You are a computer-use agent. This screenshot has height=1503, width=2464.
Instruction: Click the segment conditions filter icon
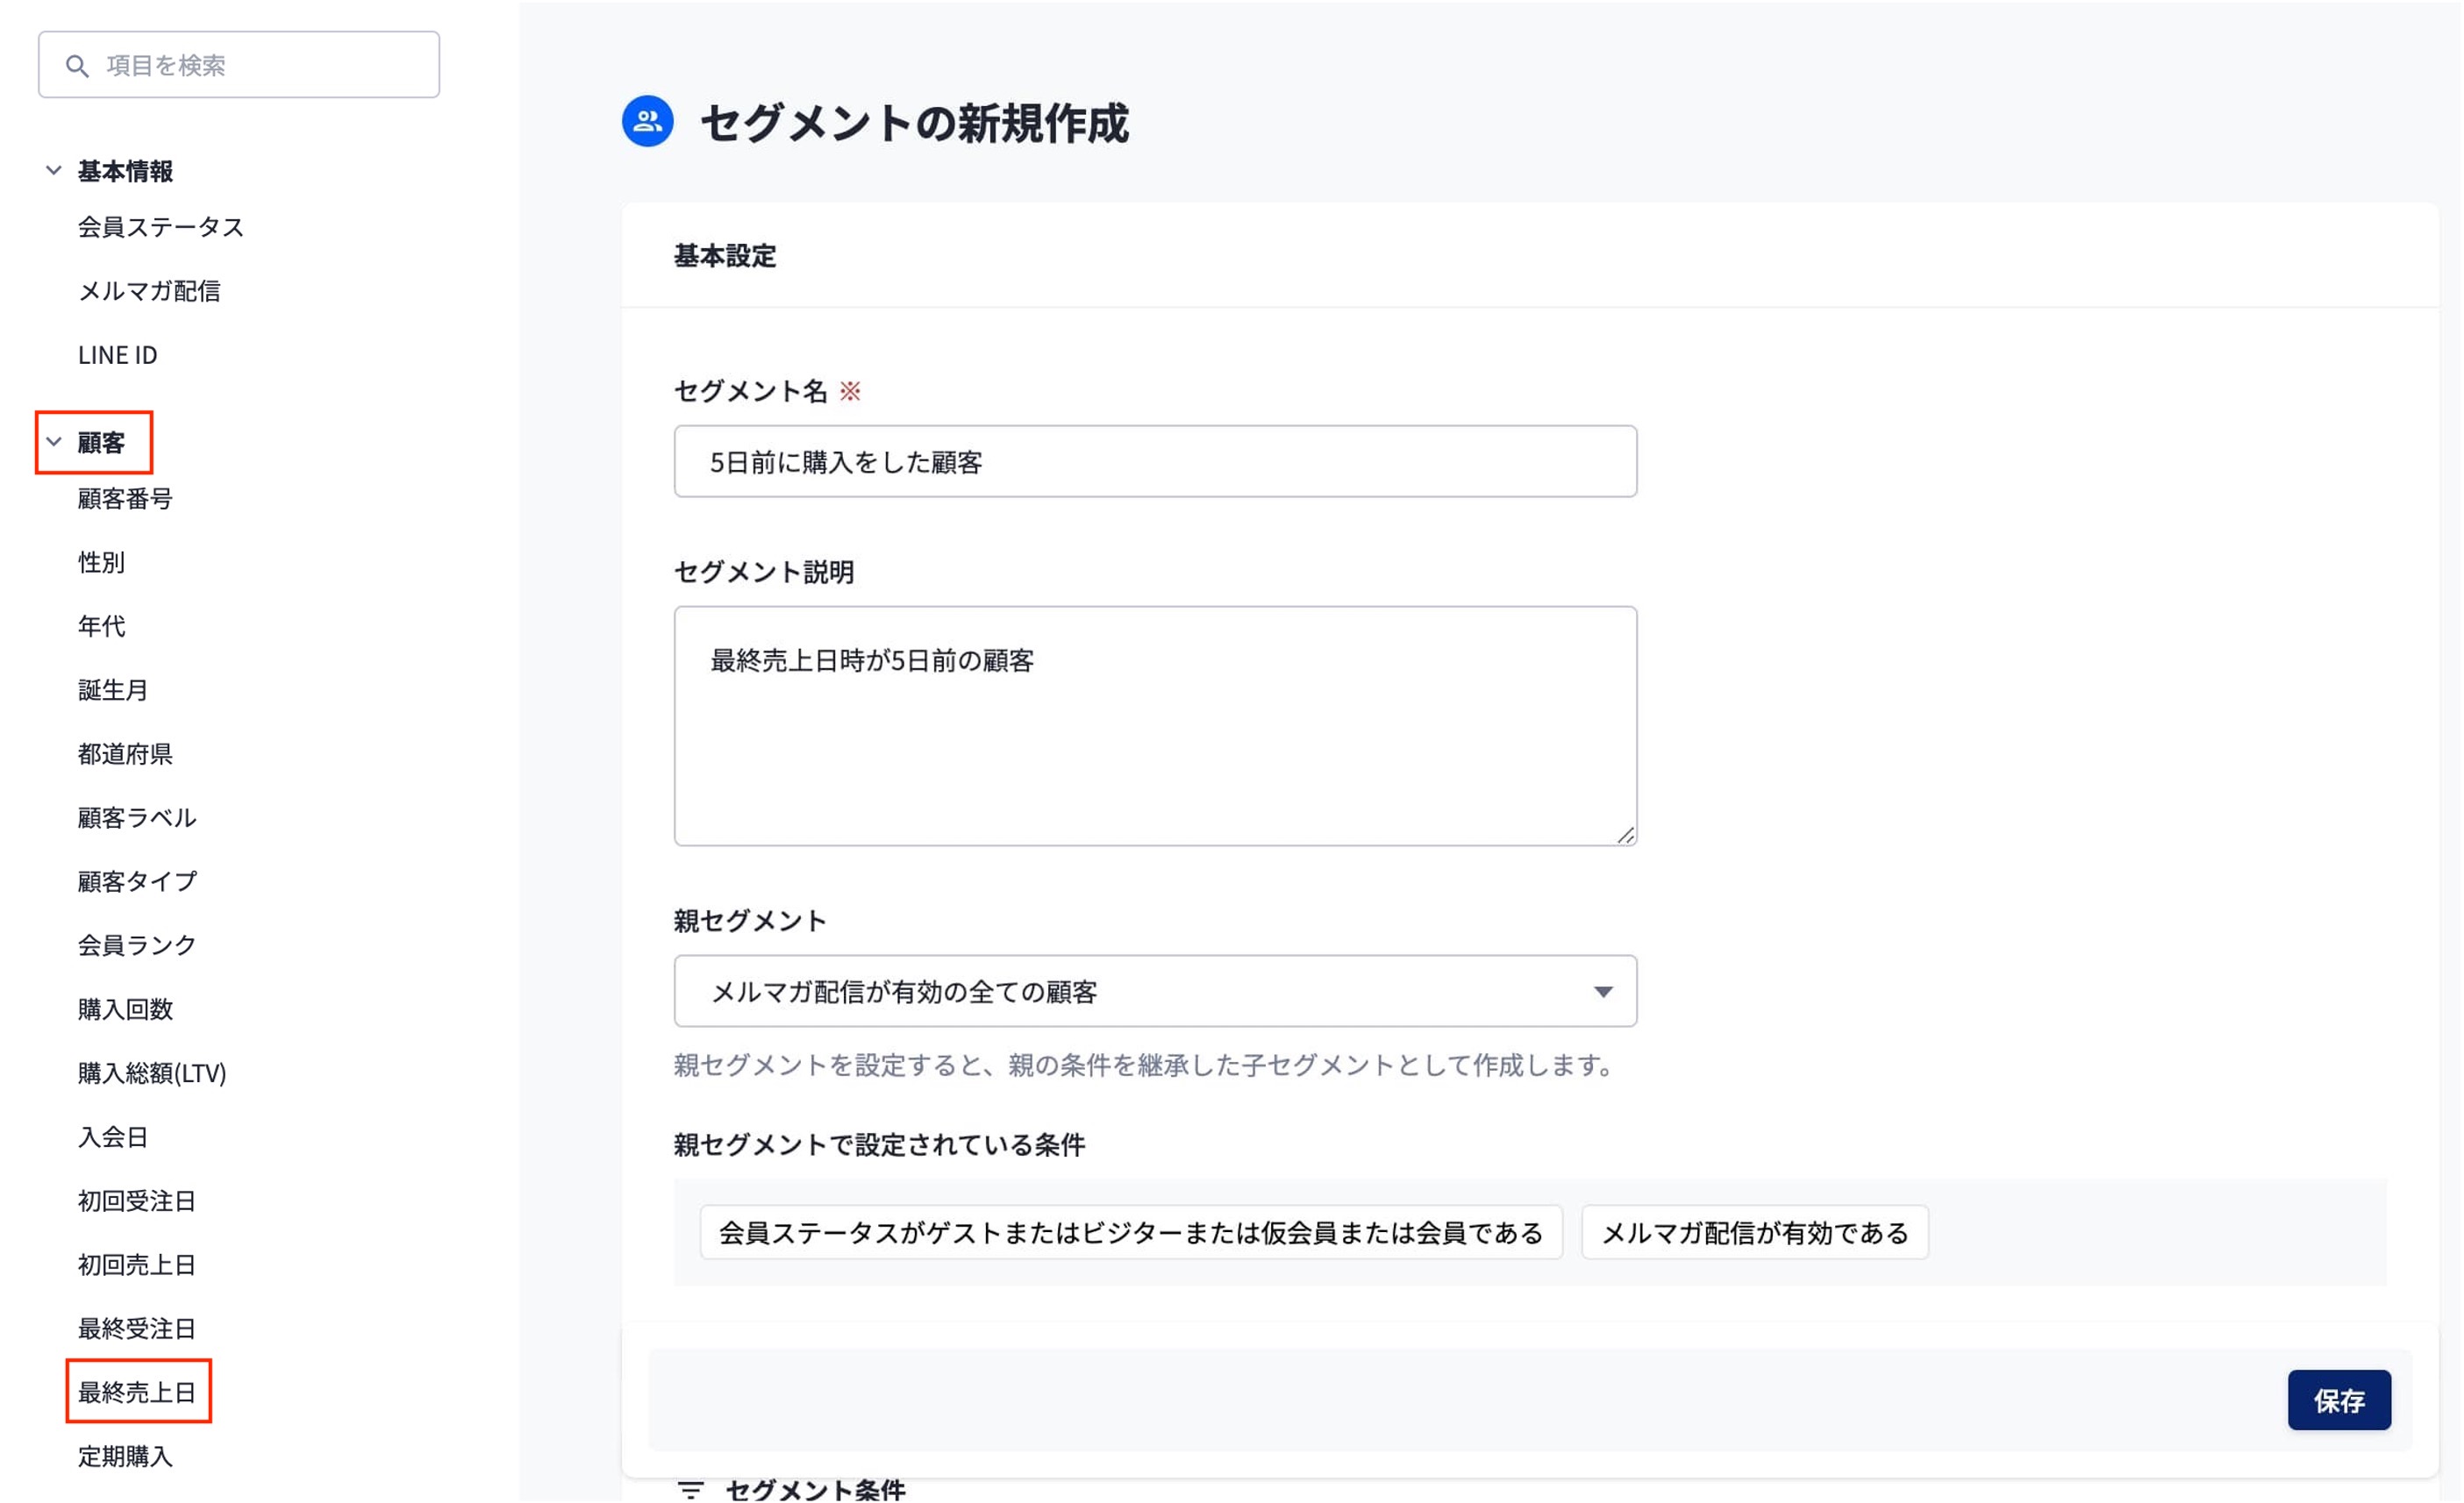[x=690, y=1489]
